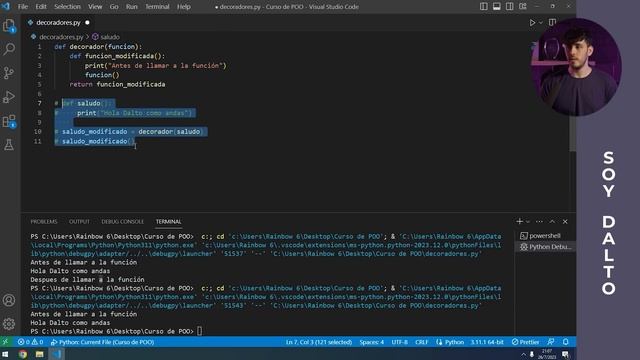The width and height of the screenshot is (640, 360).
Task: Open Customize Layout icon
Action: pyautogui.click(x=523, y=7)
